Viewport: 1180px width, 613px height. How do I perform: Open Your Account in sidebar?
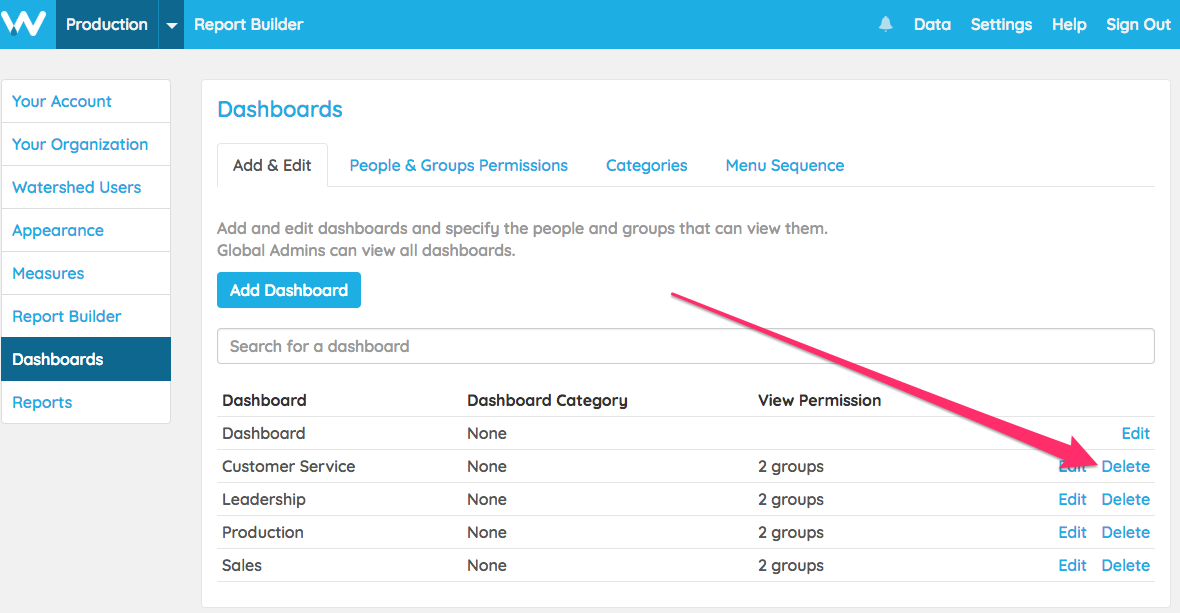86,102
